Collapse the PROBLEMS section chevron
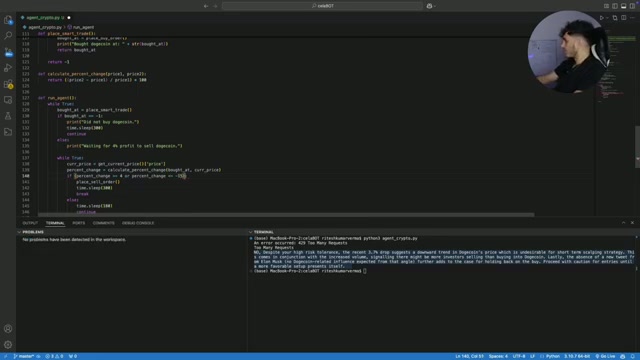The width and height of the screenshot is (640, 360). coord(19,232)
